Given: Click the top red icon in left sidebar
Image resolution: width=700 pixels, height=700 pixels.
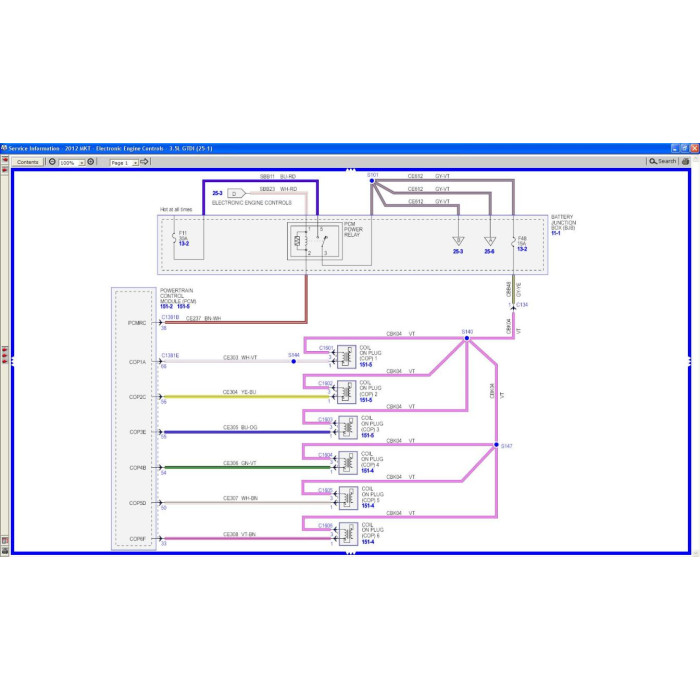Looking at the screenshot, I should tap(5, 160).
